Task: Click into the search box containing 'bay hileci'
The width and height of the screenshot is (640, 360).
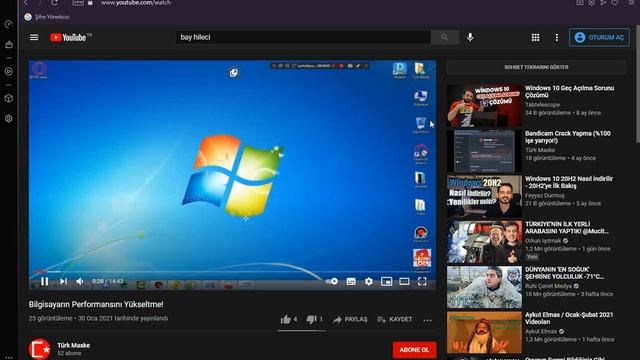Action: (x=303, y=37)
